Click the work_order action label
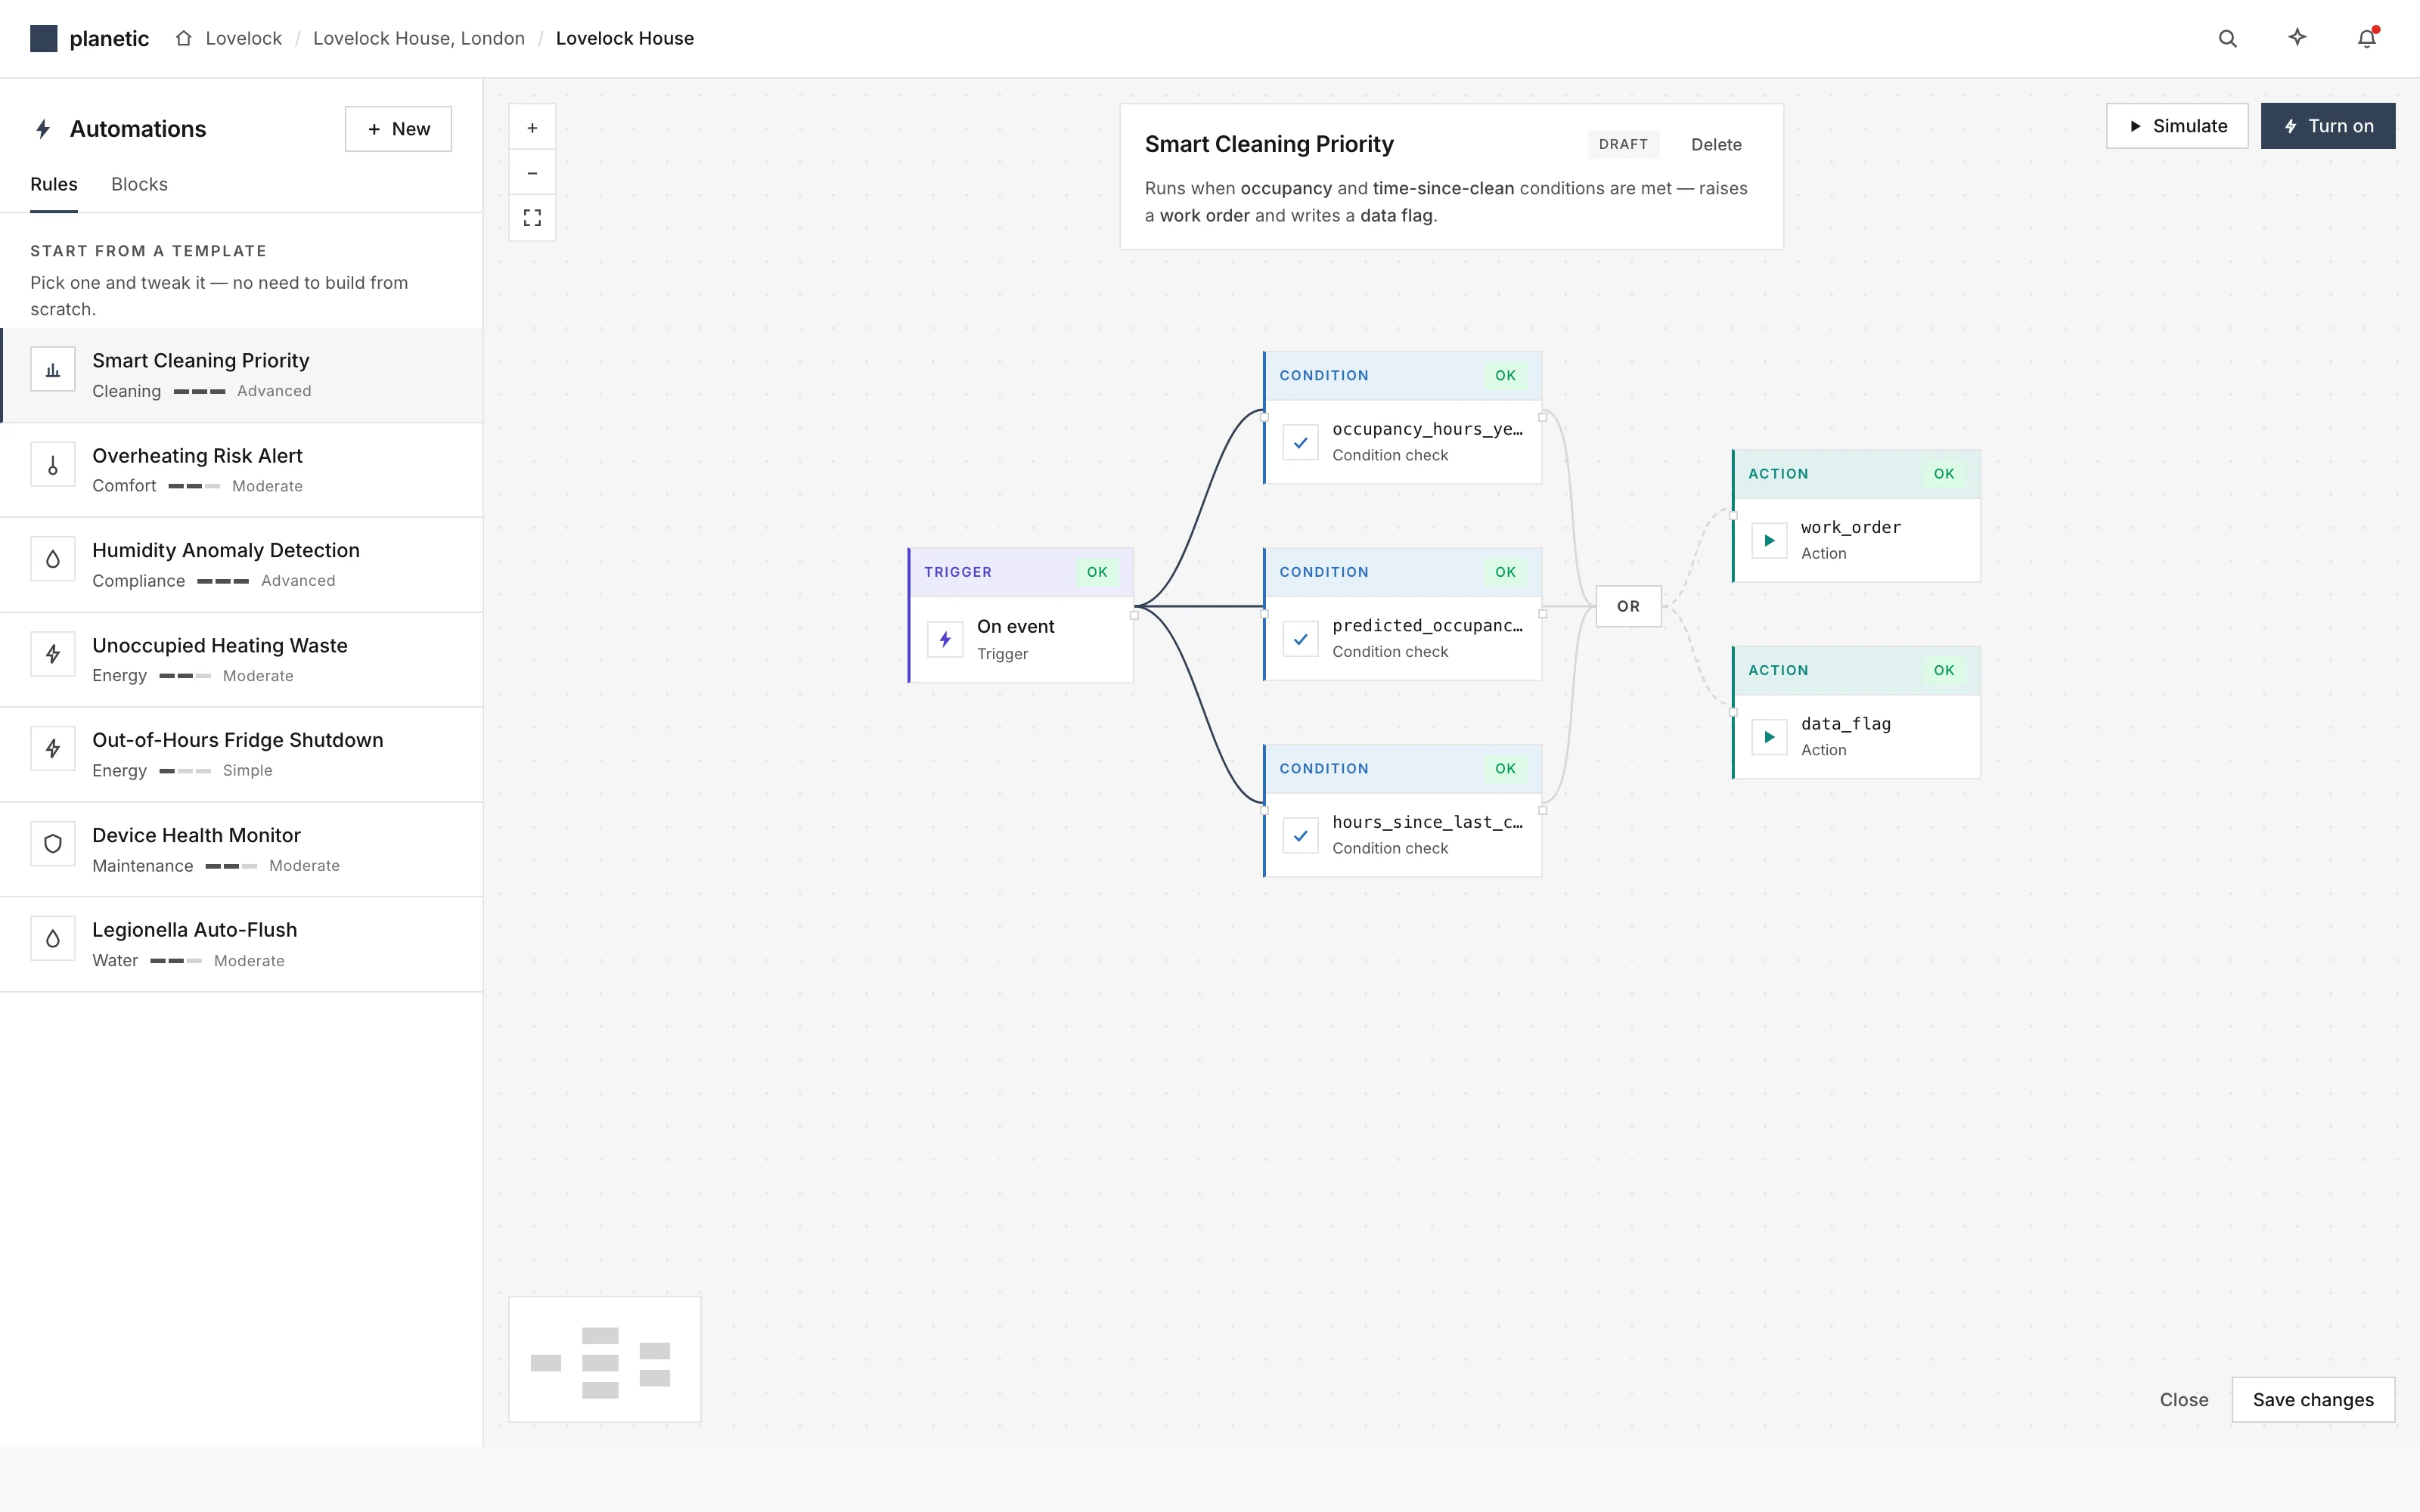This screenshot has width=2420, height=1512. click(1851, 527)
